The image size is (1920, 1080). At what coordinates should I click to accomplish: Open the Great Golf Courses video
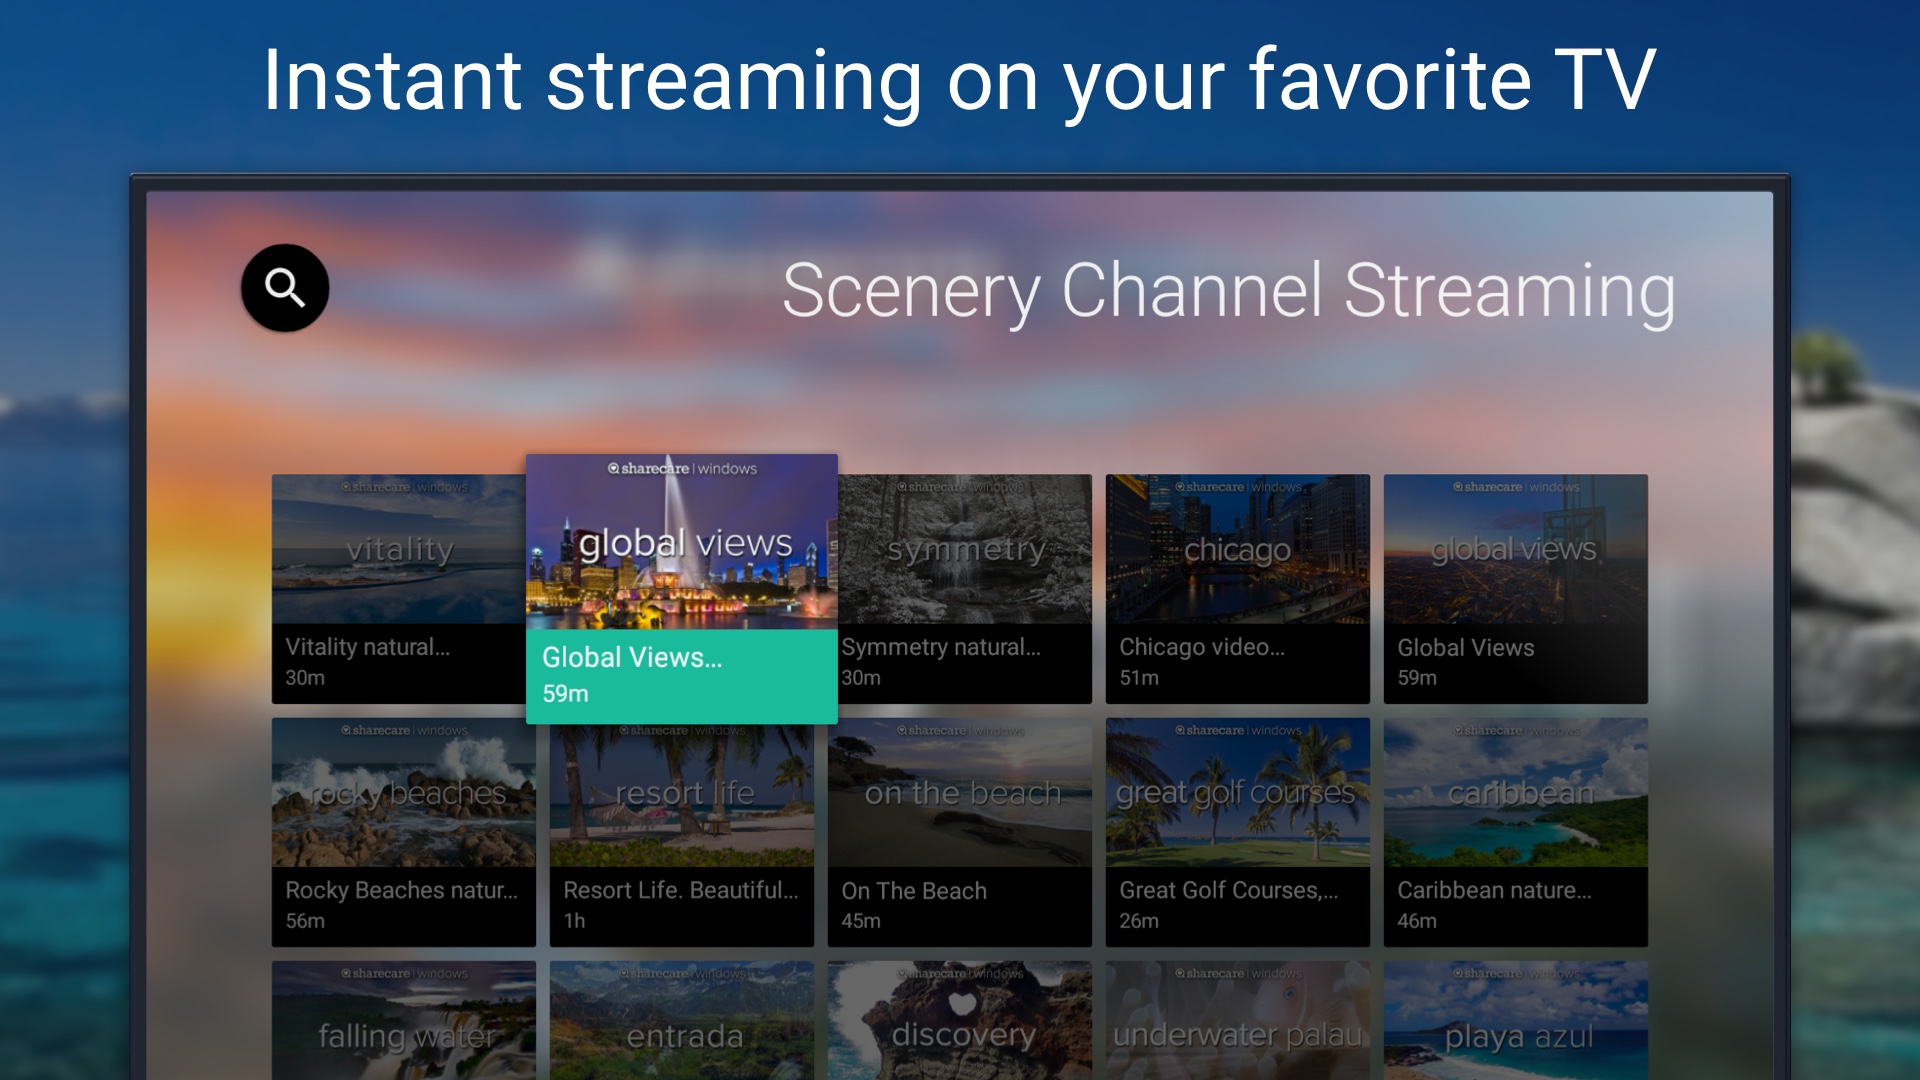[1238, 832]
